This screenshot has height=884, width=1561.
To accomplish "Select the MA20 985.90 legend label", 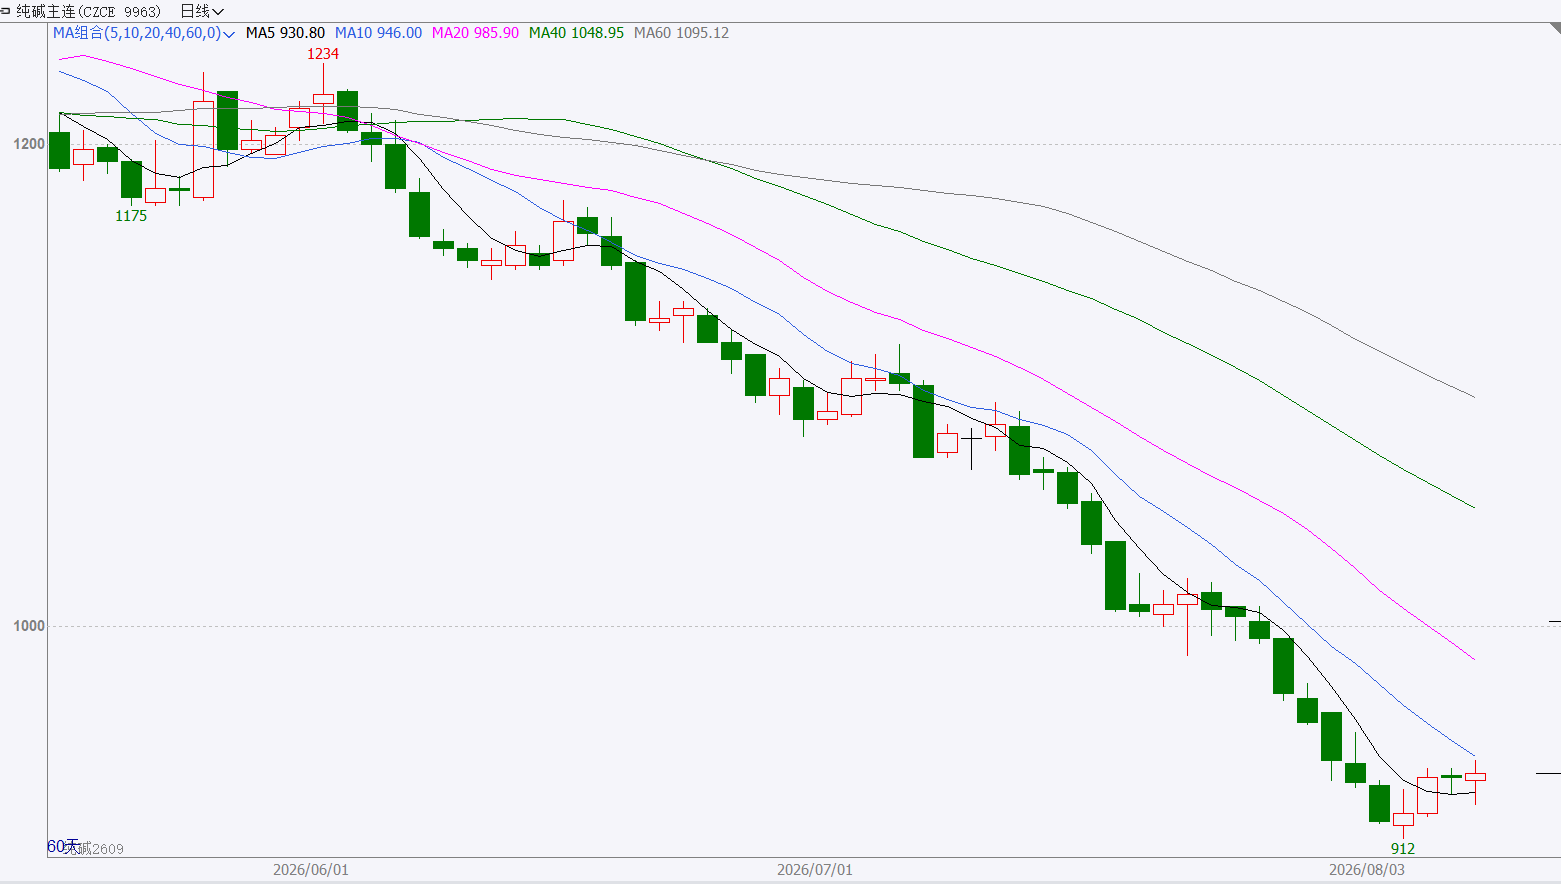I will (475, 33).
